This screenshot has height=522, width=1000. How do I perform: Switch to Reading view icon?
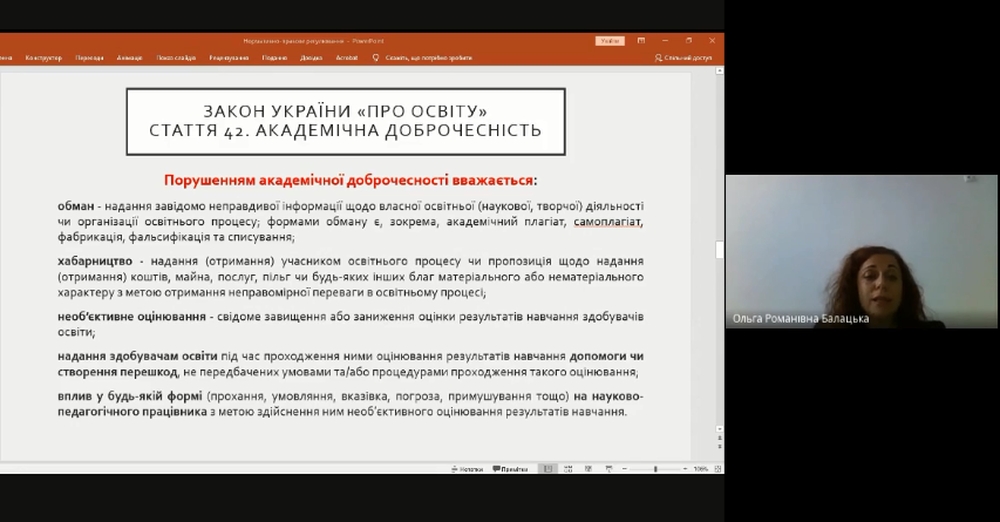point(588,469)
